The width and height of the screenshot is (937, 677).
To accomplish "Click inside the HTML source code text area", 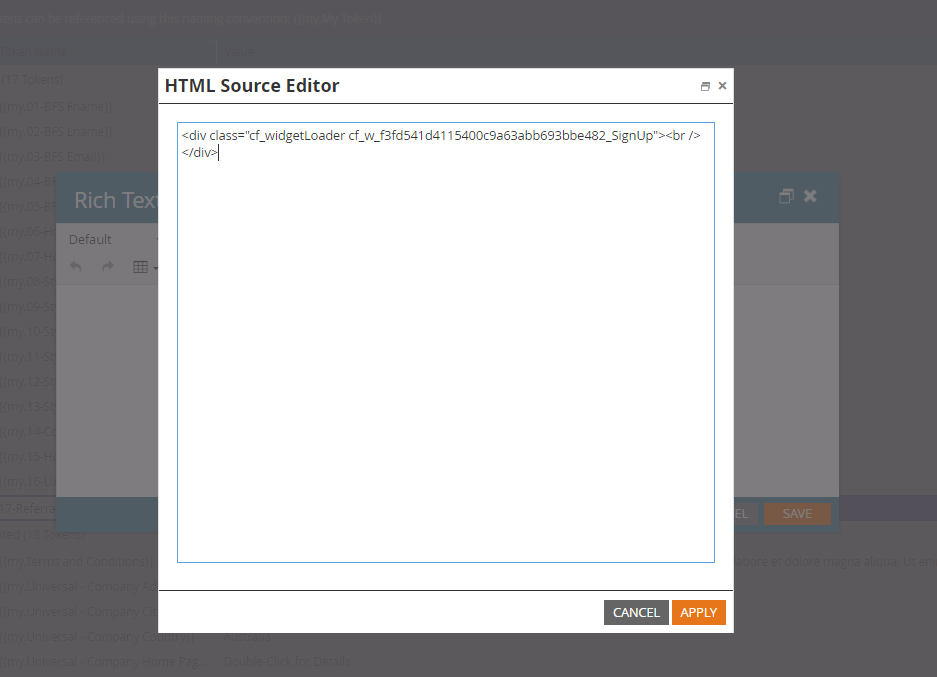I will (x=445, y=350).
